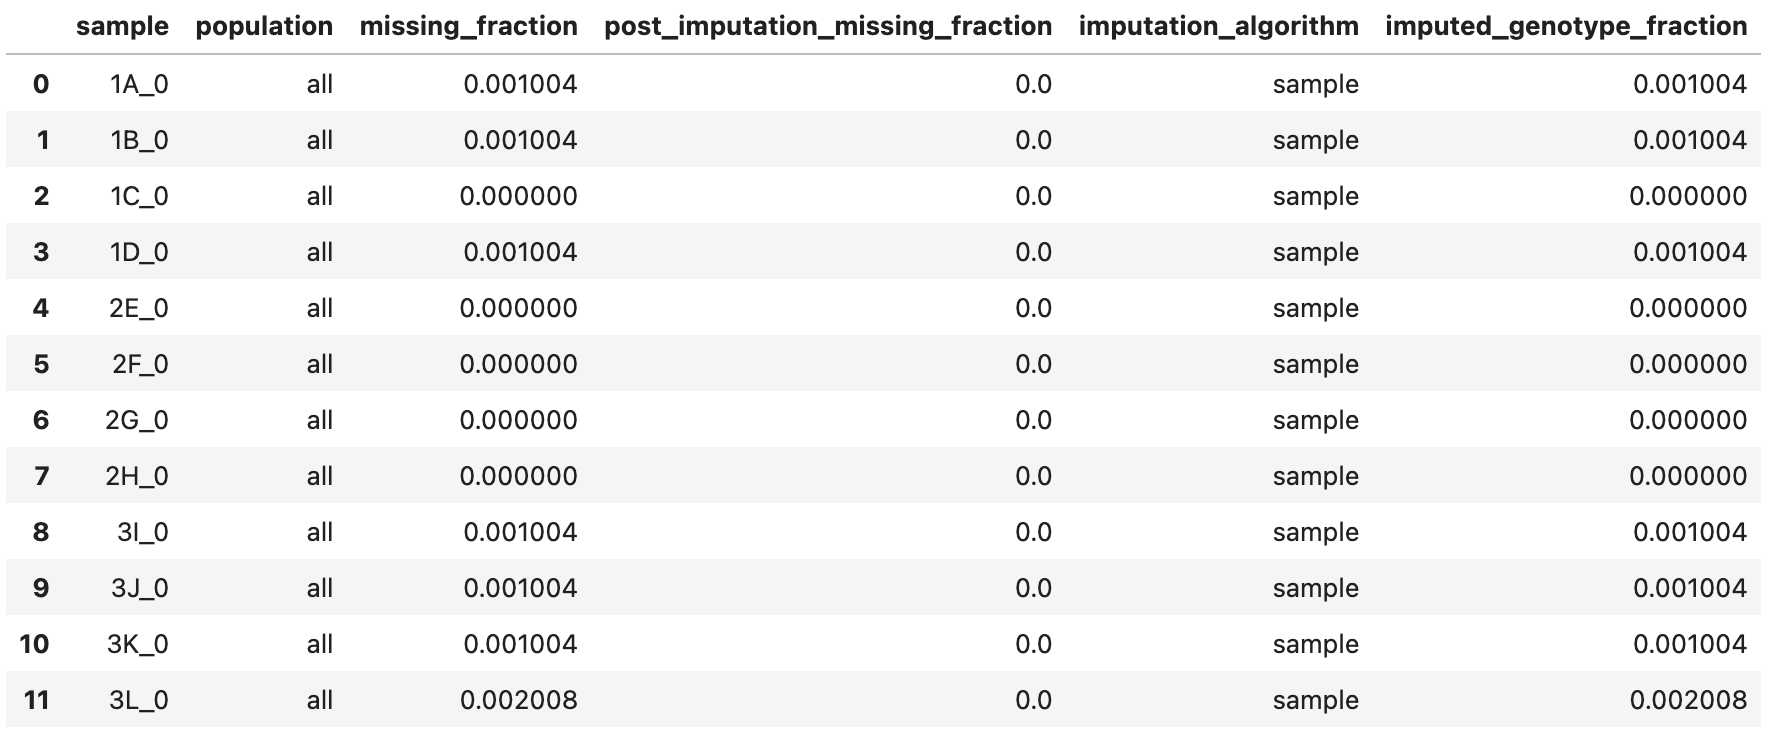Click row index 5

pyautogui.click(x=41, y=364)
